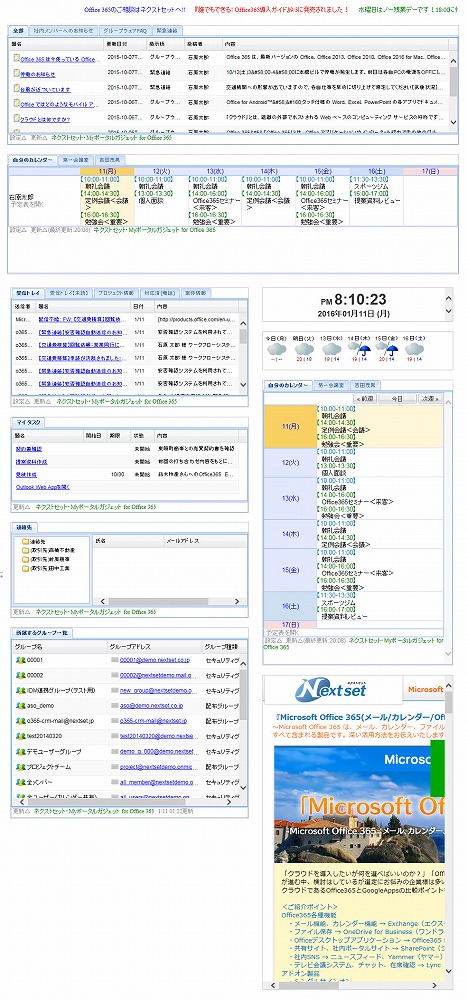
Task: Click group icon beside o365-crm-mail@nextset.jp name
Action: coord(20,721)
